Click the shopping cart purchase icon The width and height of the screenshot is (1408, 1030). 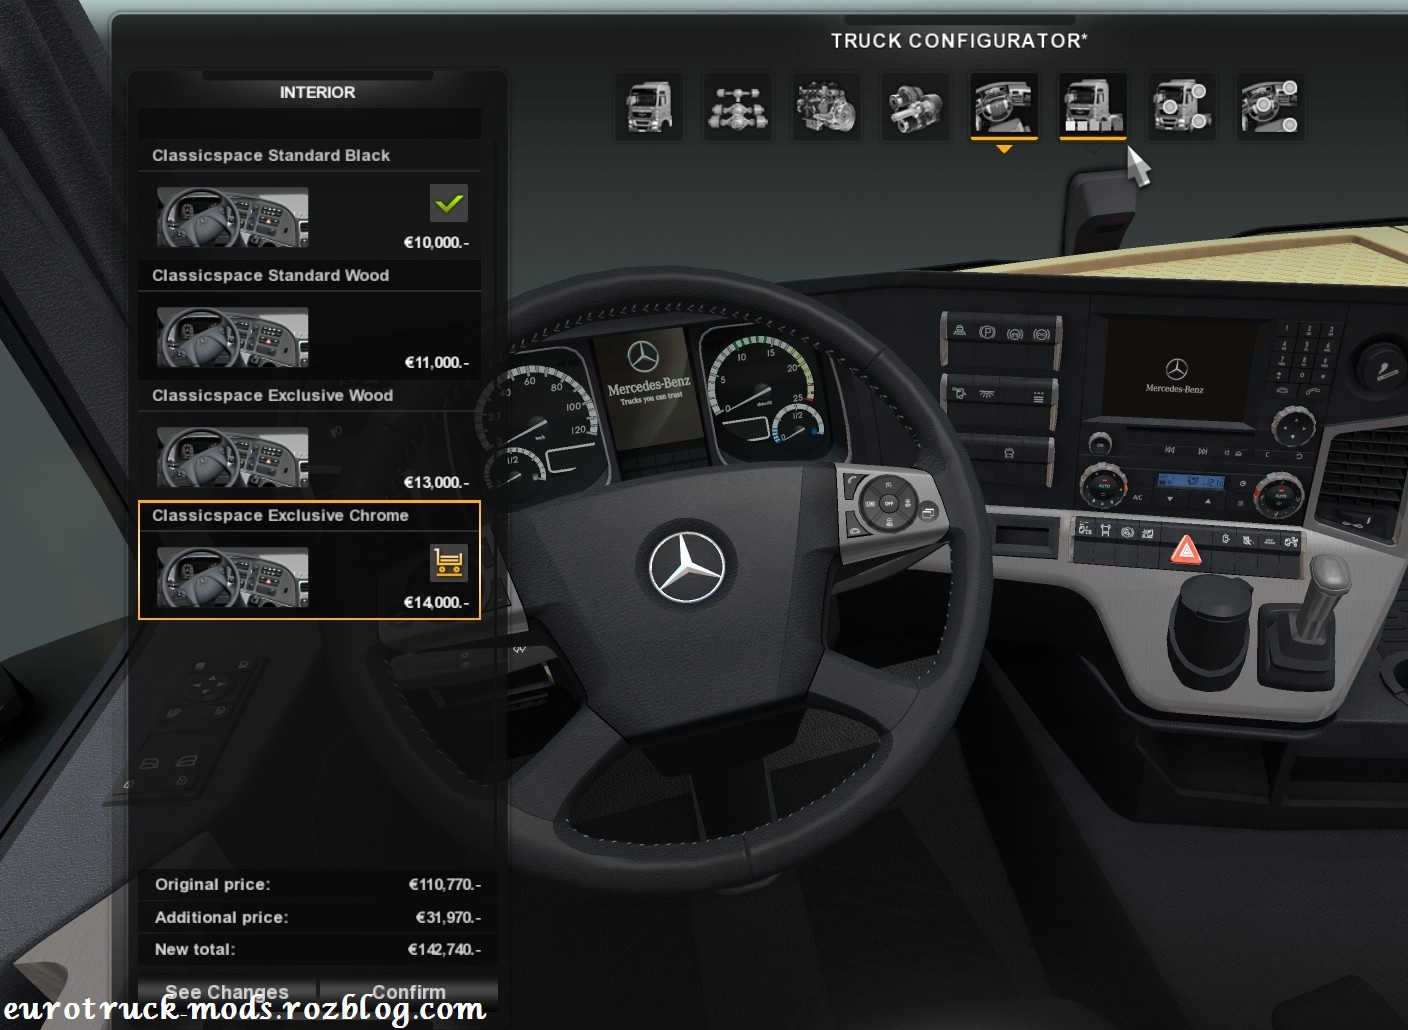point(449,563)
